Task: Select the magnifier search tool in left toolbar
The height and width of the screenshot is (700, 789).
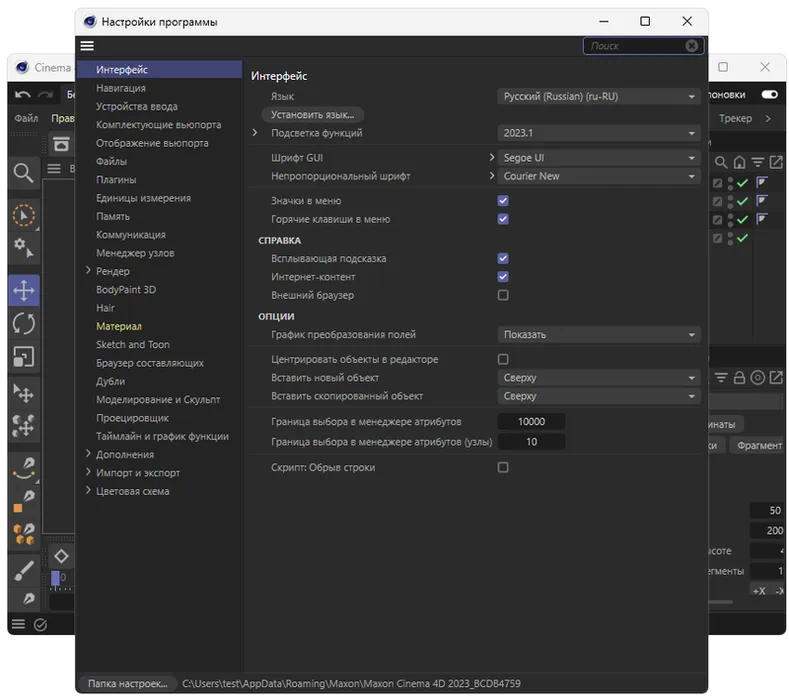Action: tap(23, 173)
